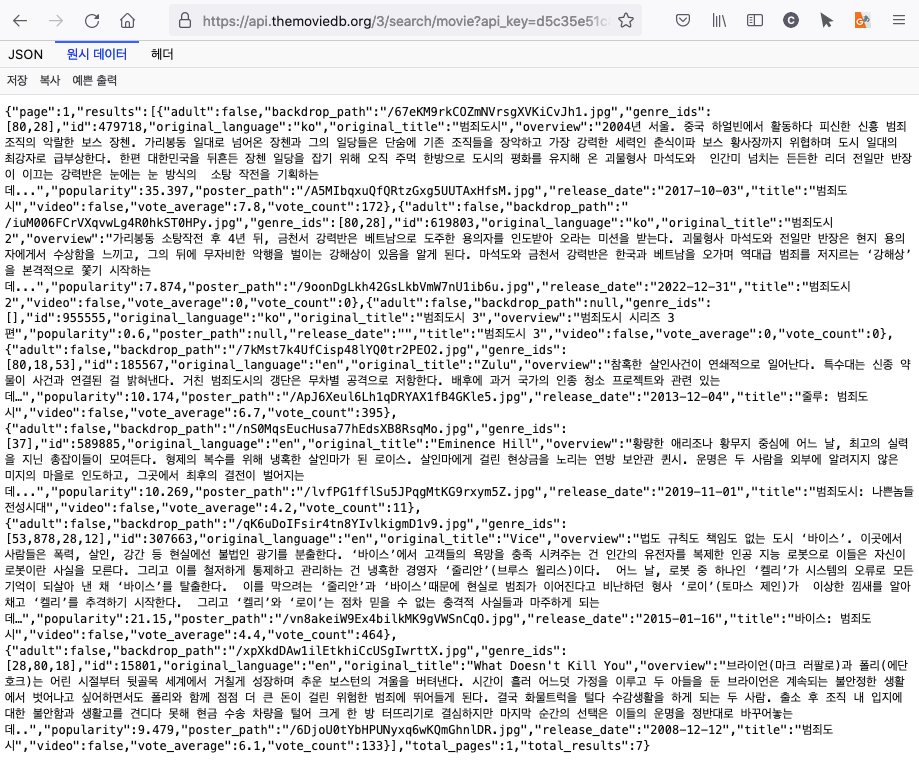Viewport: 919px width, 760px height.
Task: Open the browser home page
Action: (x=127, y=21)
